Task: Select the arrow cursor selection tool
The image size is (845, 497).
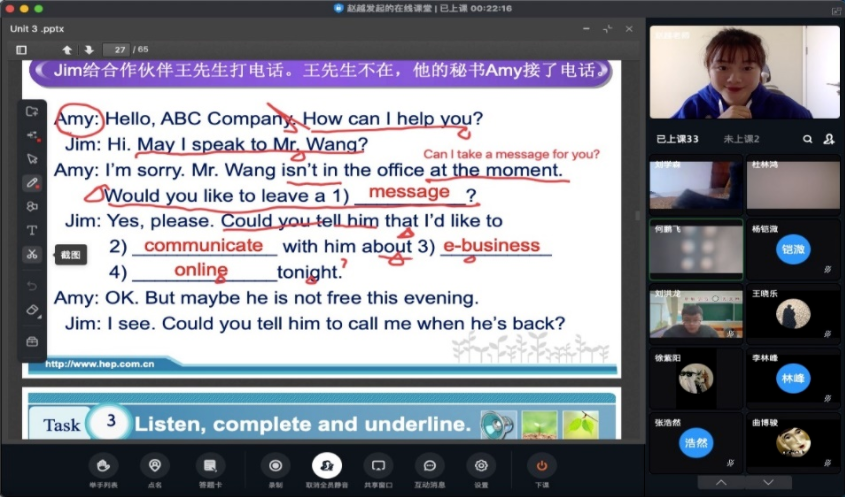Action: coord(32,159)
